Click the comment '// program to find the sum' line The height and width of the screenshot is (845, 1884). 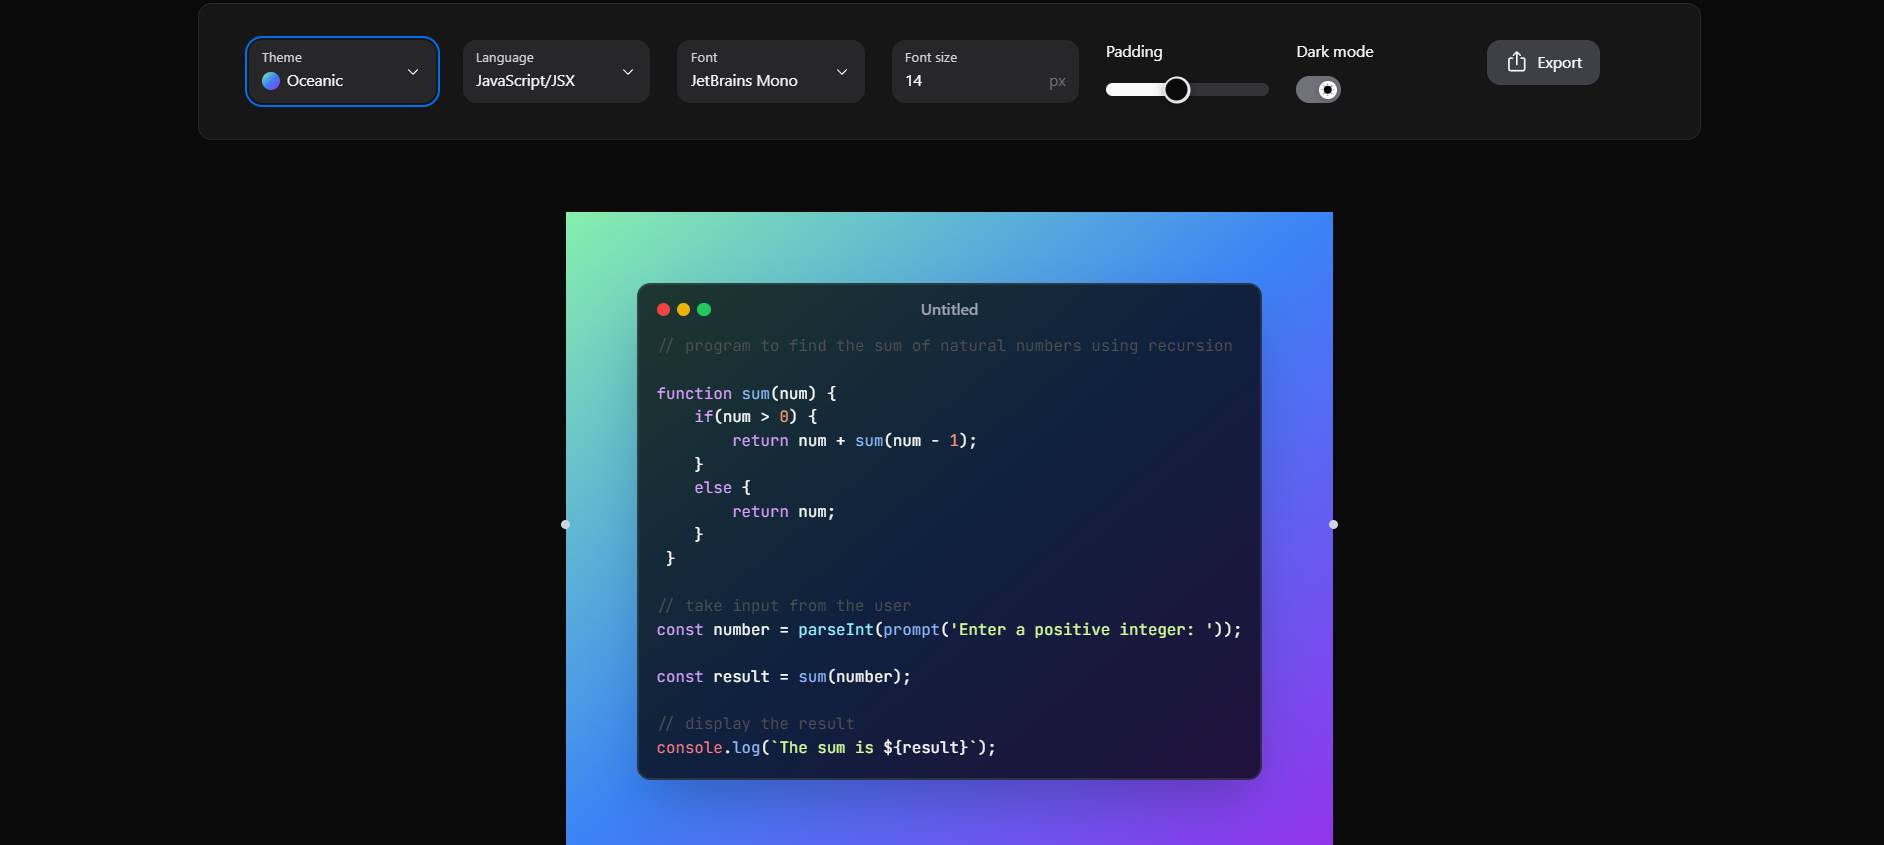point(945,346)
